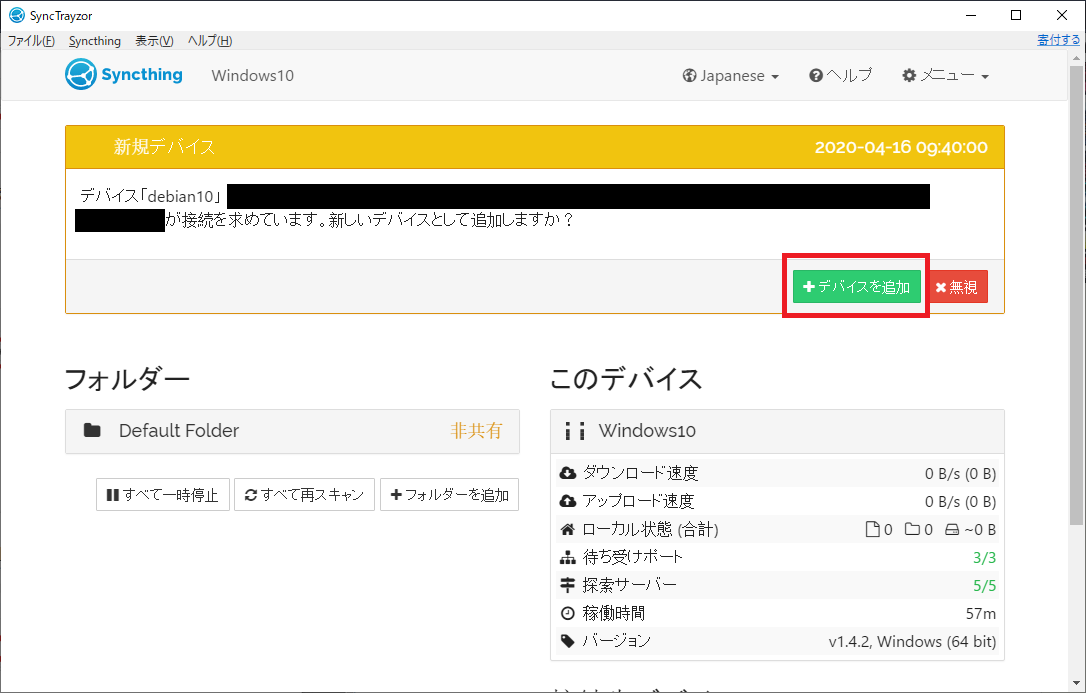1086x693 pixels.
Task: Click the フォルダーを追加 button
Action: point(449,495)
